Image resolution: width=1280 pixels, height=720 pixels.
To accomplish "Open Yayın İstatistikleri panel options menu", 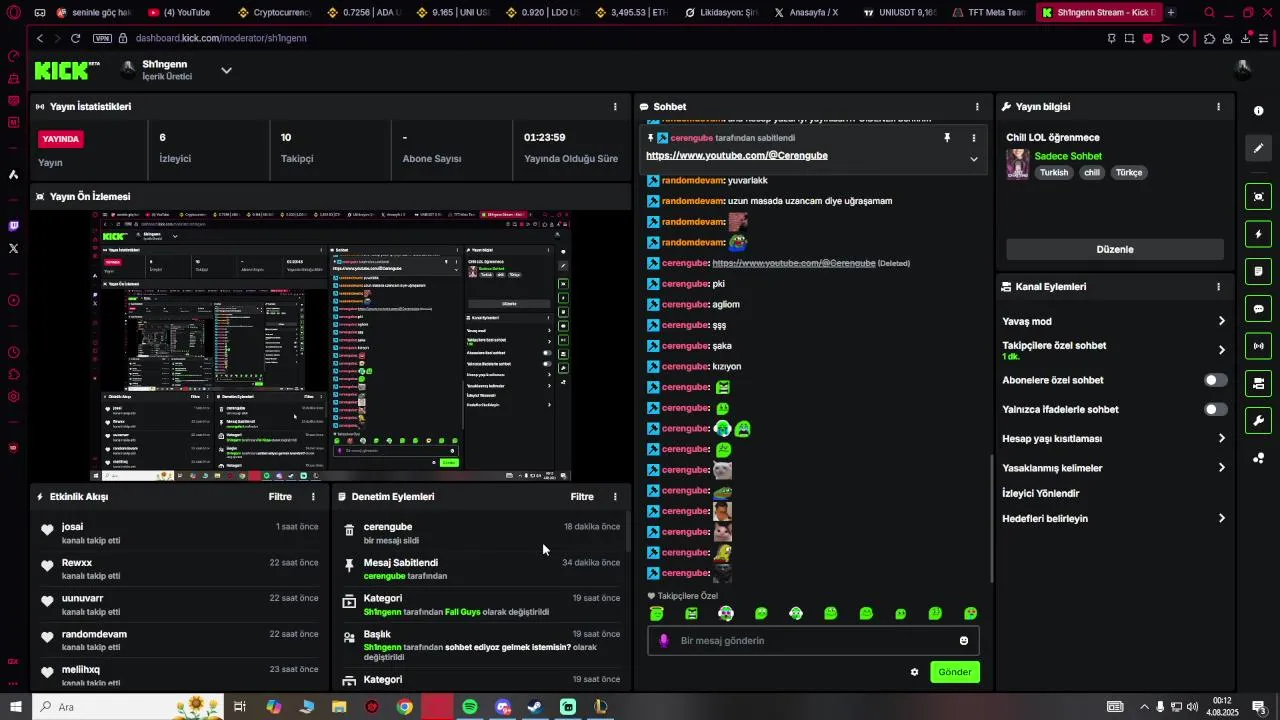I will [615, 106].
